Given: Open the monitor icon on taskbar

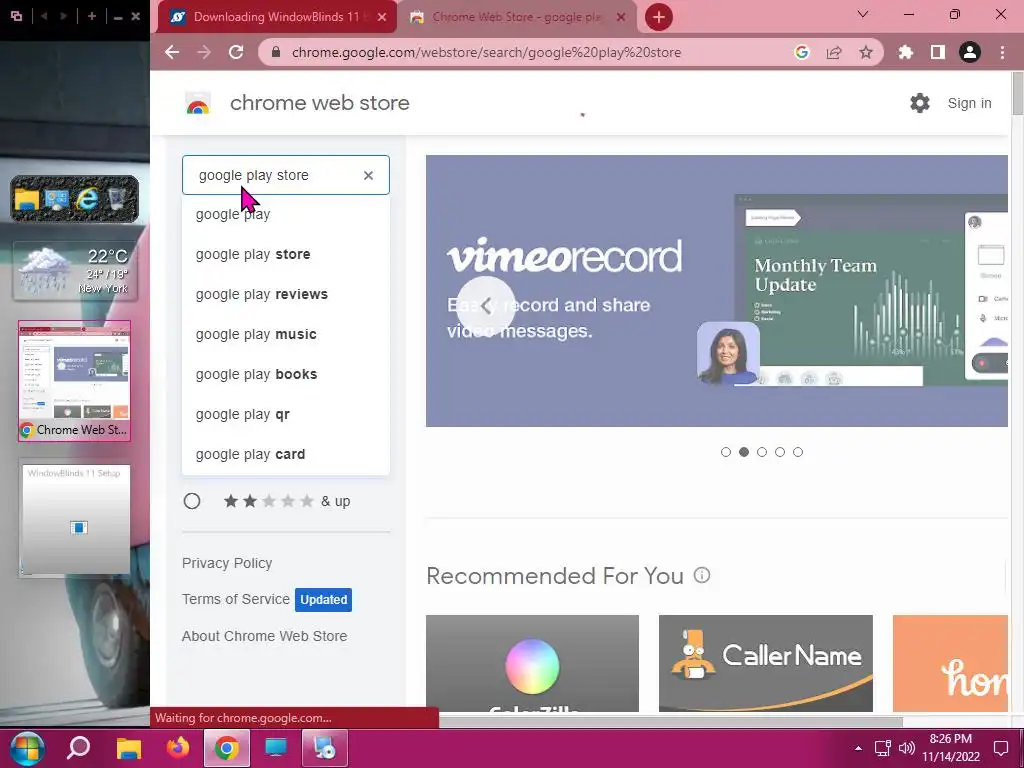Looking at the screenshot, I should pos(276,748).
